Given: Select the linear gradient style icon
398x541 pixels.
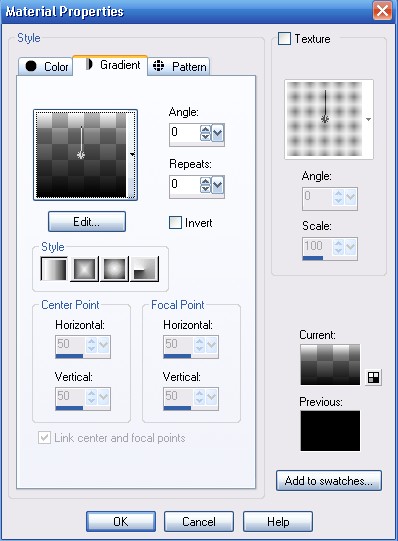Looking at the screenshot, I should [x=54, y=268].
